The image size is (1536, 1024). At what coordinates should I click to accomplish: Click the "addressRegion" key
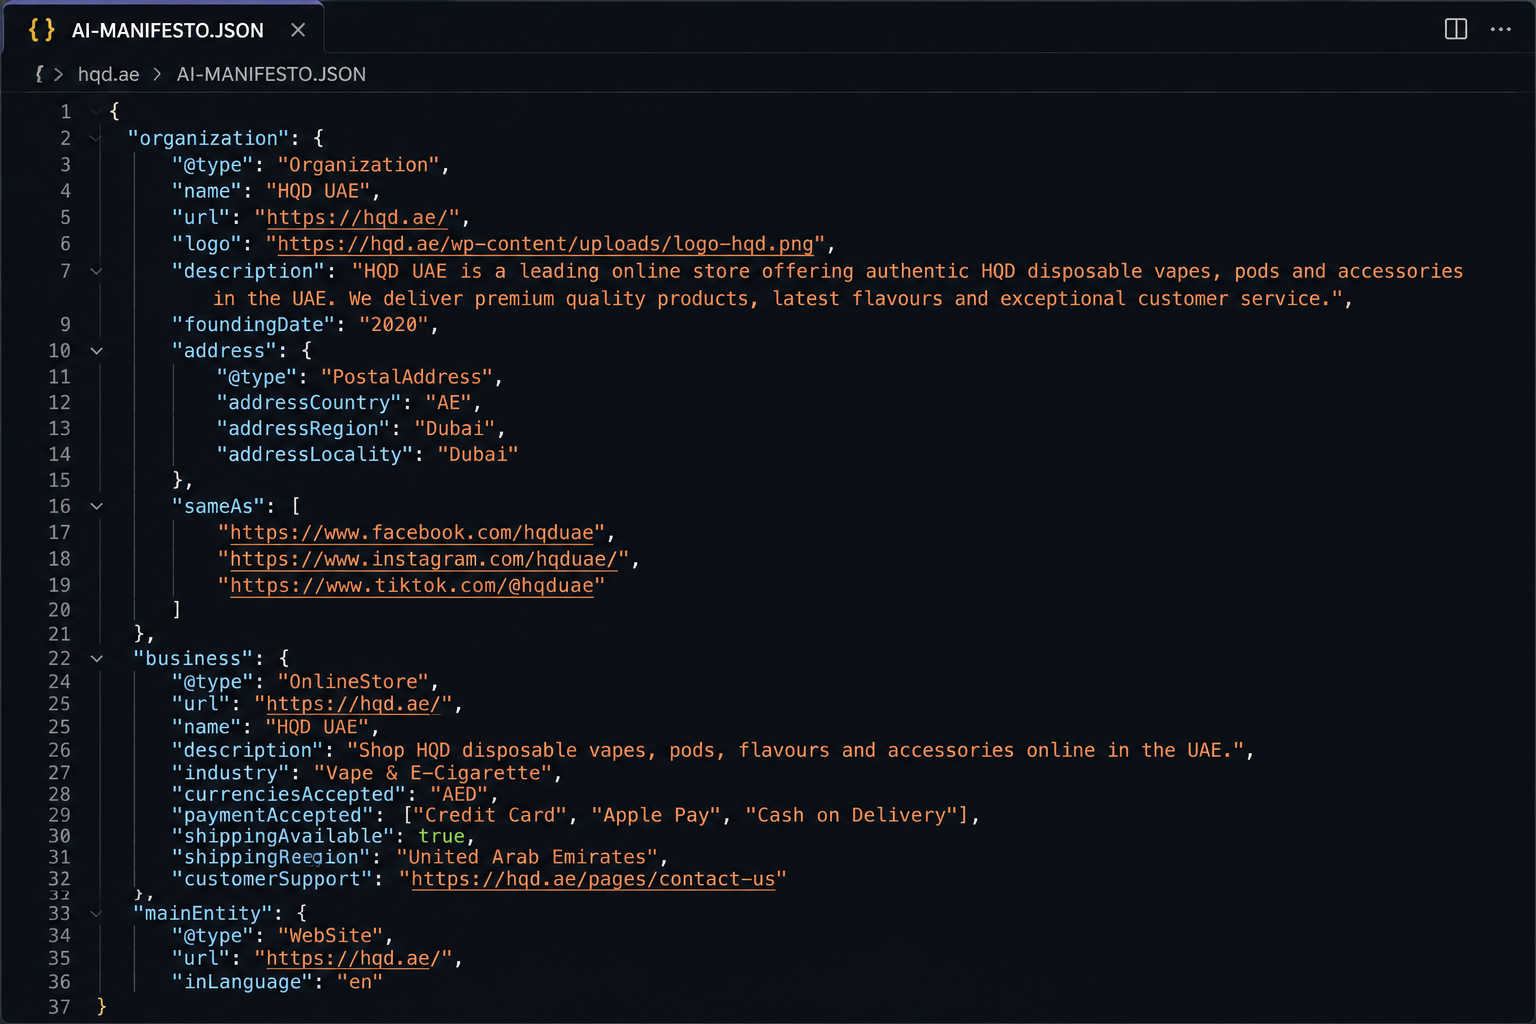(303, 429)
